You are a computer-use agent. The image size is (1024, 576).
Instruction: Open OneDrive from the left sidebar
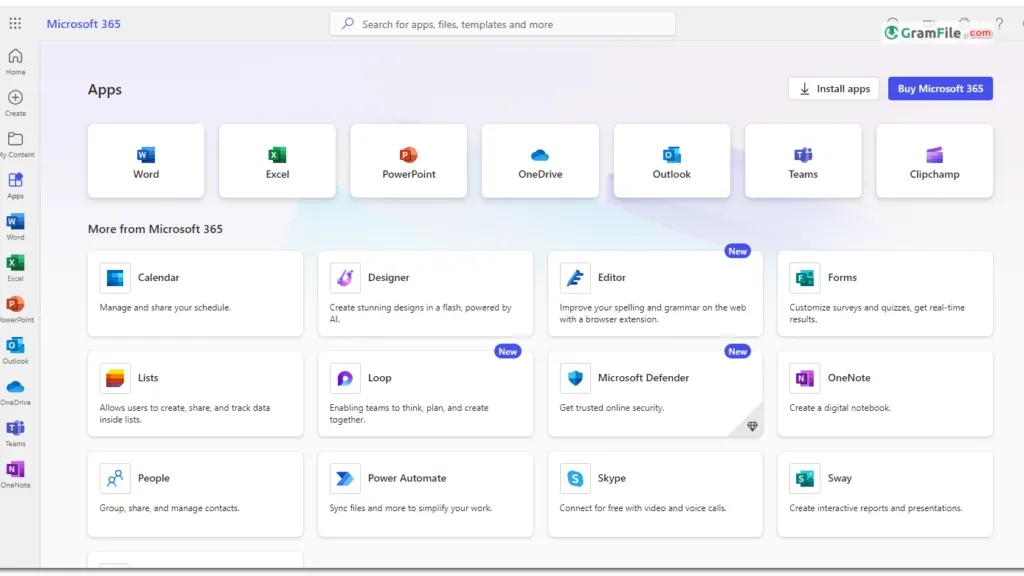coord(16,392)
